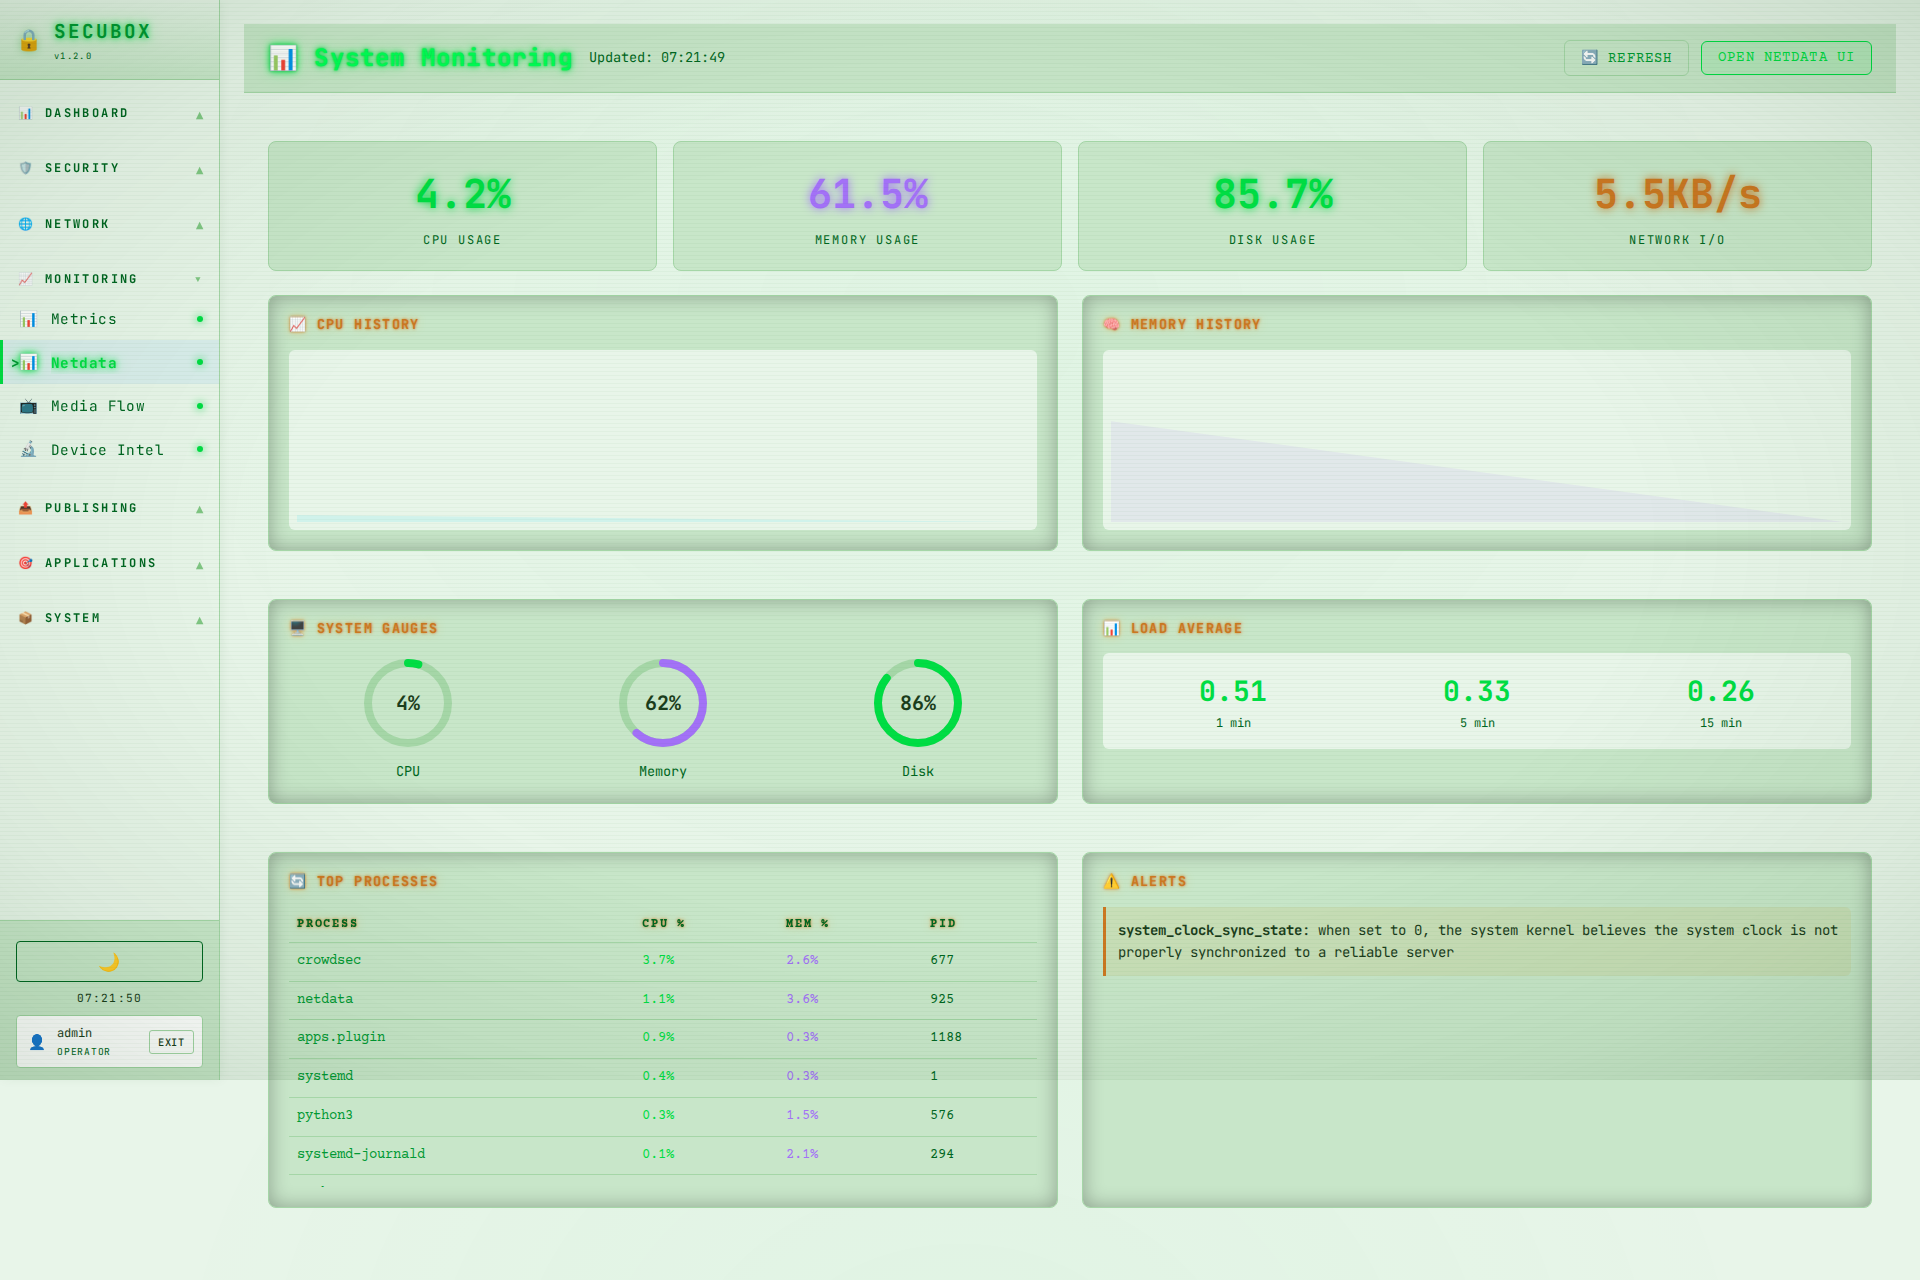
Task: Click the Dashboard sidebar icon
Action: pyautogui.click(x=26, y=113)
